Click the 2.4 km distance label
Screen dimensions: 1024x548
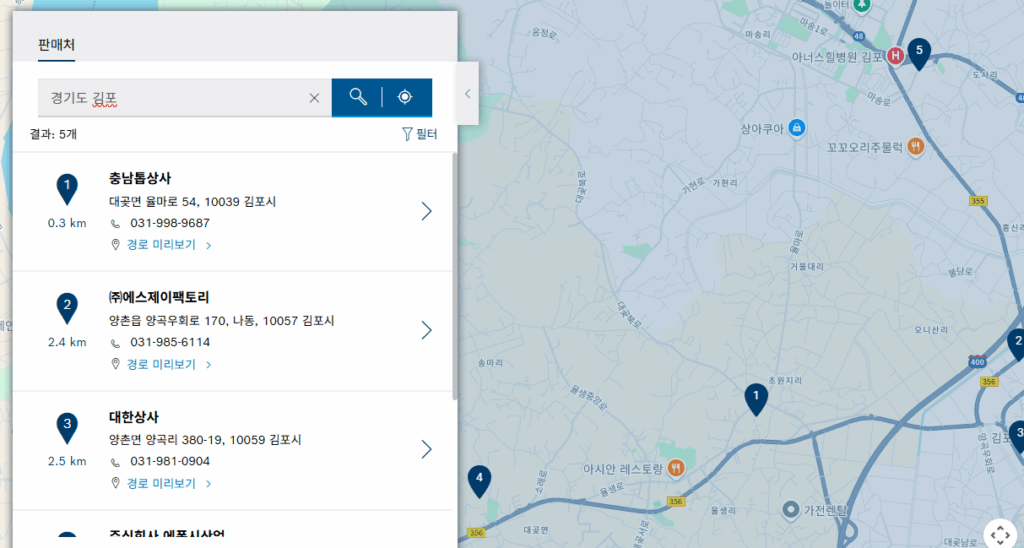[67, 342]
